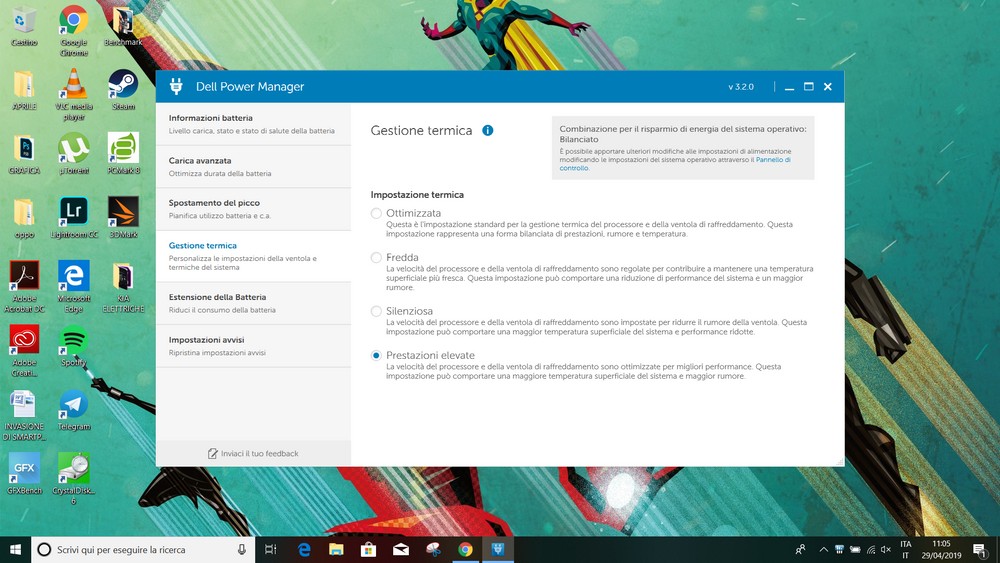Select the APRILE folder on desktop
This screenshot has width=1000, height=563.
pos(24,91)
